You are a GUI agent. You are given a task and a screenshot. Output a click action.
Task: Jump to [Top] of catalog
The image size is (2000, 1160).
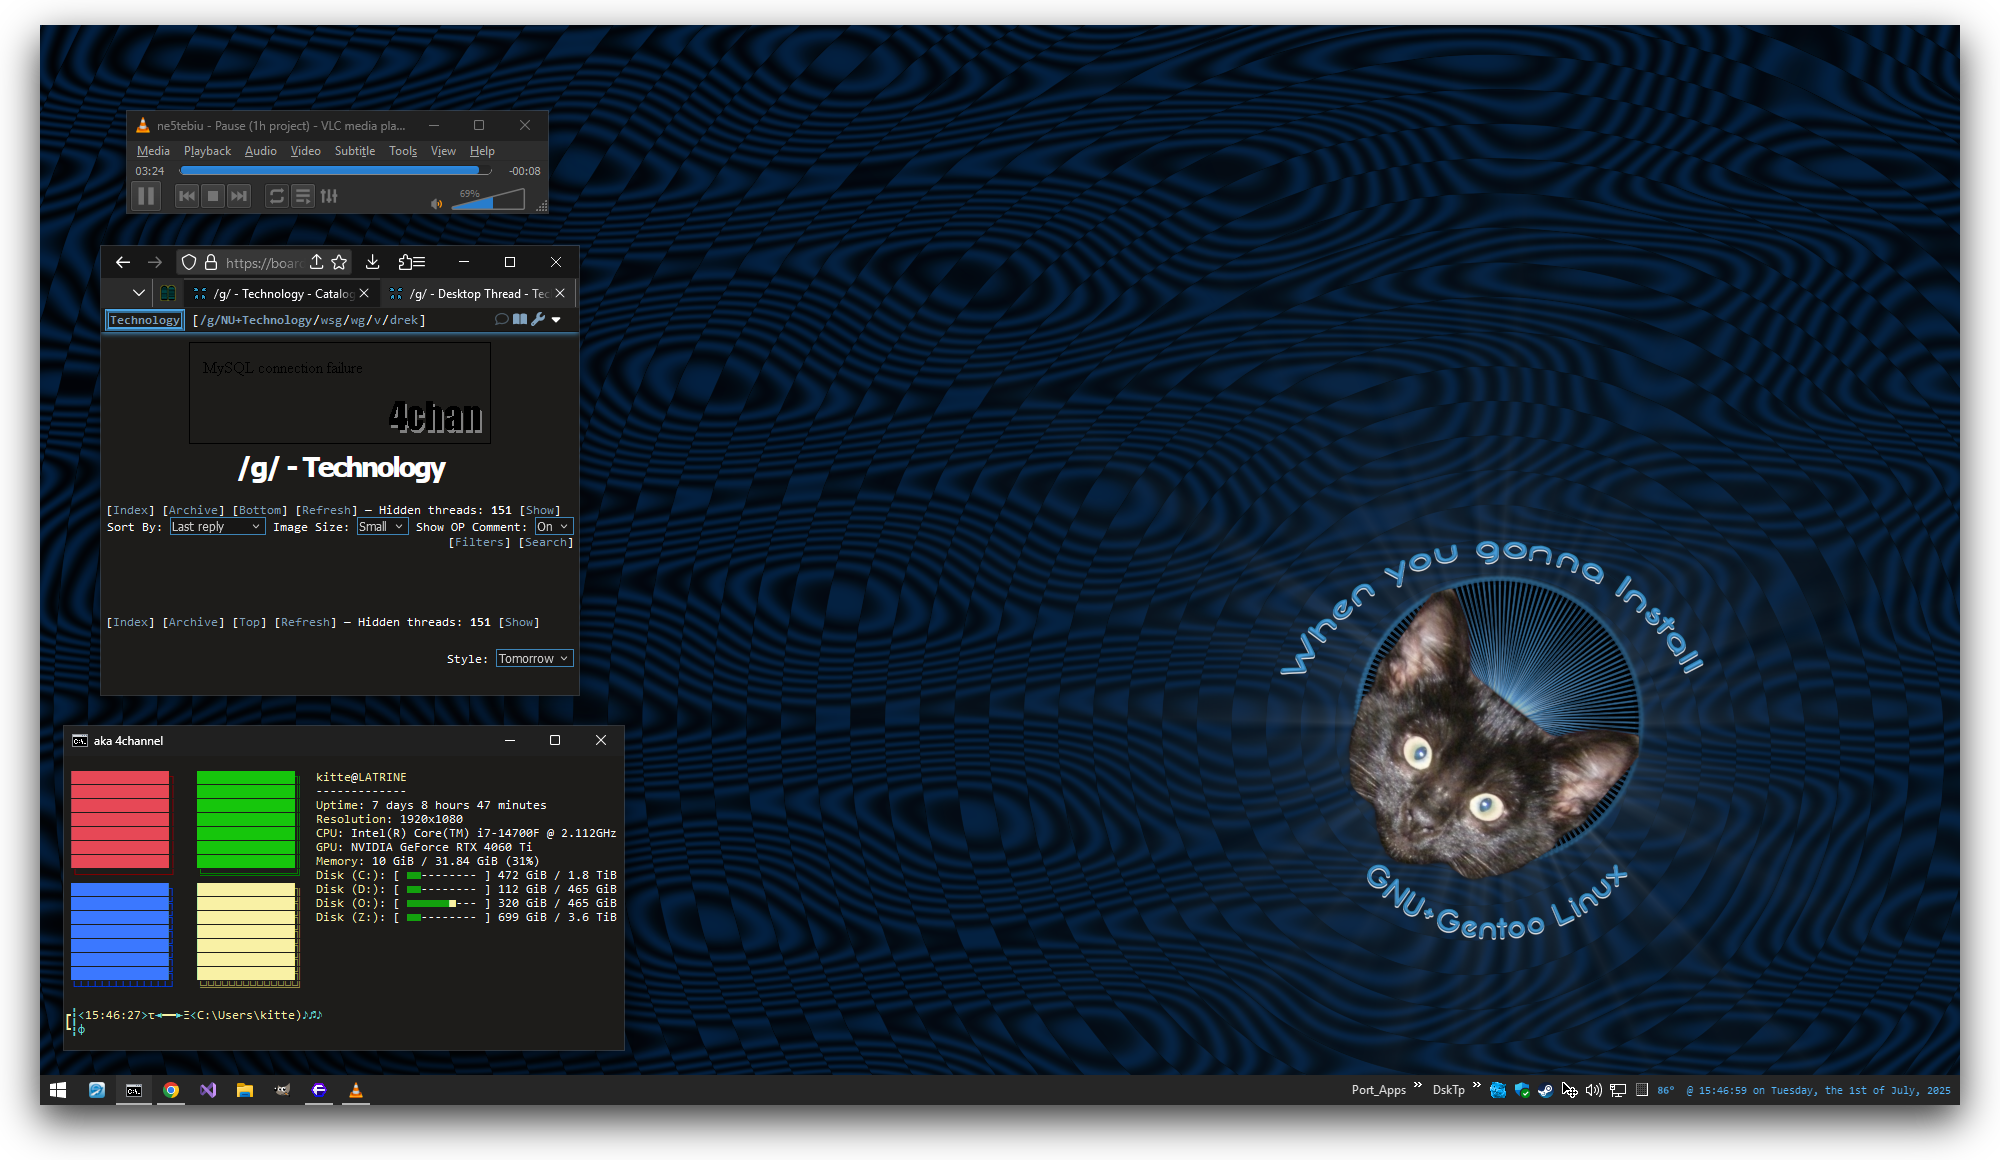click(250, 622)
